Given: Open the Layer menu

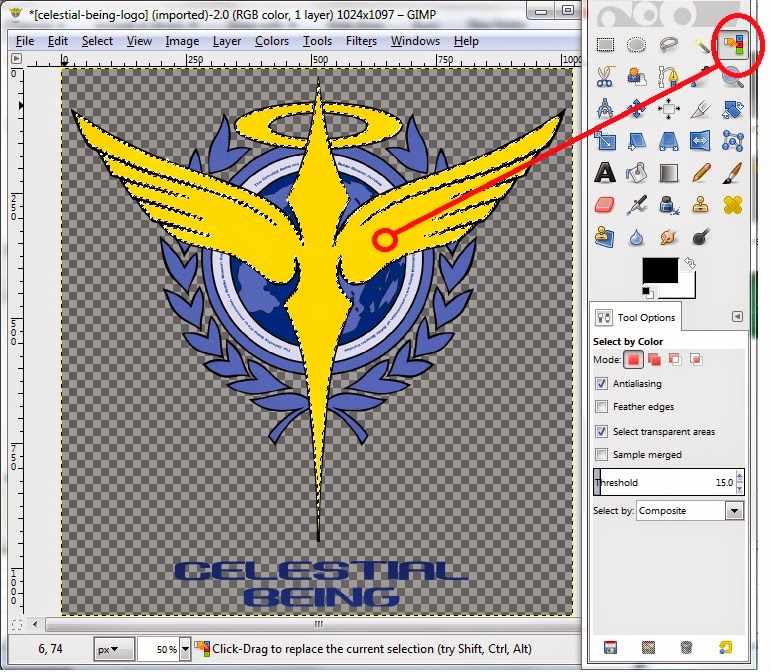Looking at the screenshot, I should (227, 41).
